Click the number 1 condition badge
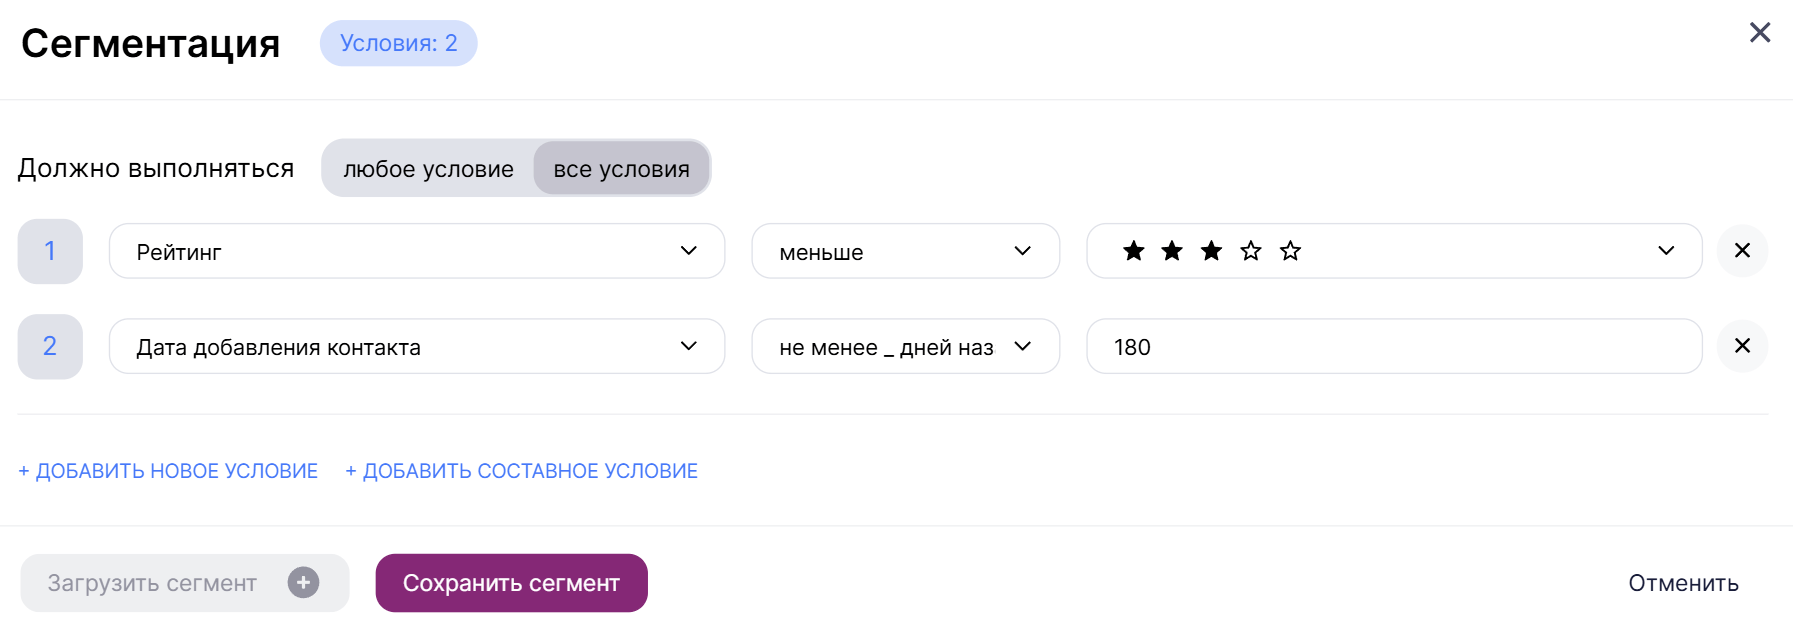 50,251
